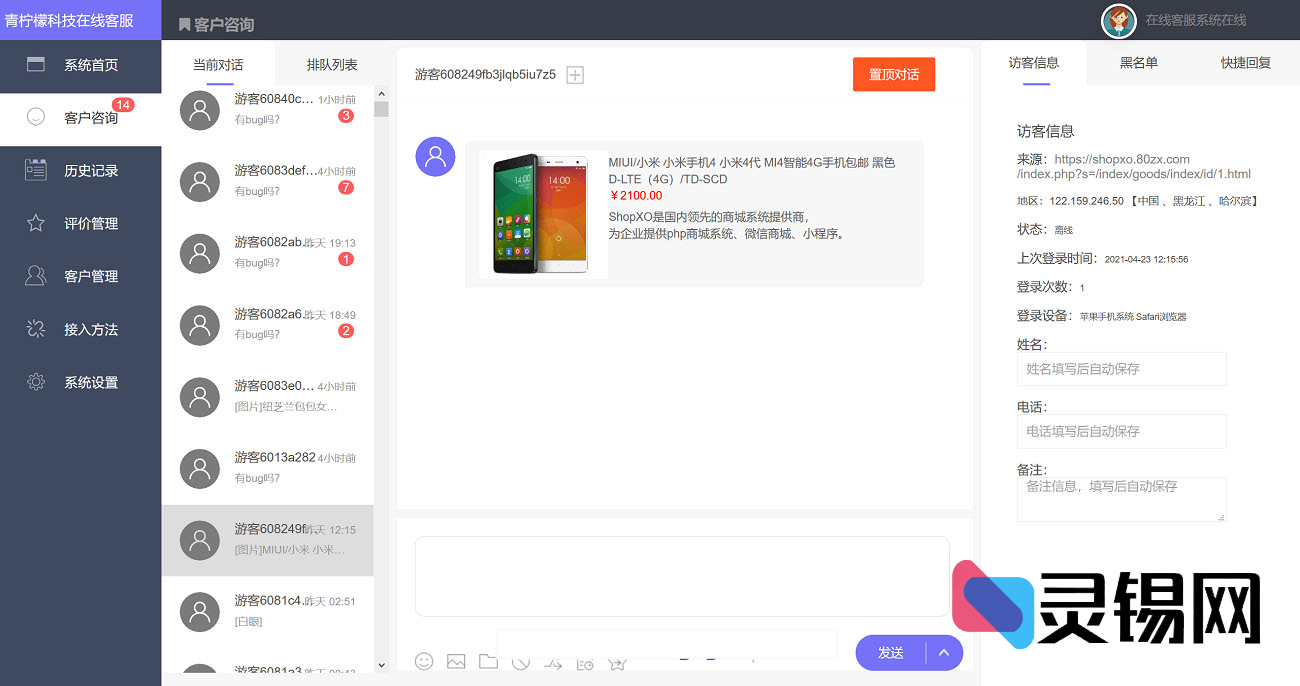Open the emoji picker in the chat toolbar
The height and width of the screenshot is (686, 1300).
pyautogui.click(x=423, y=662)
